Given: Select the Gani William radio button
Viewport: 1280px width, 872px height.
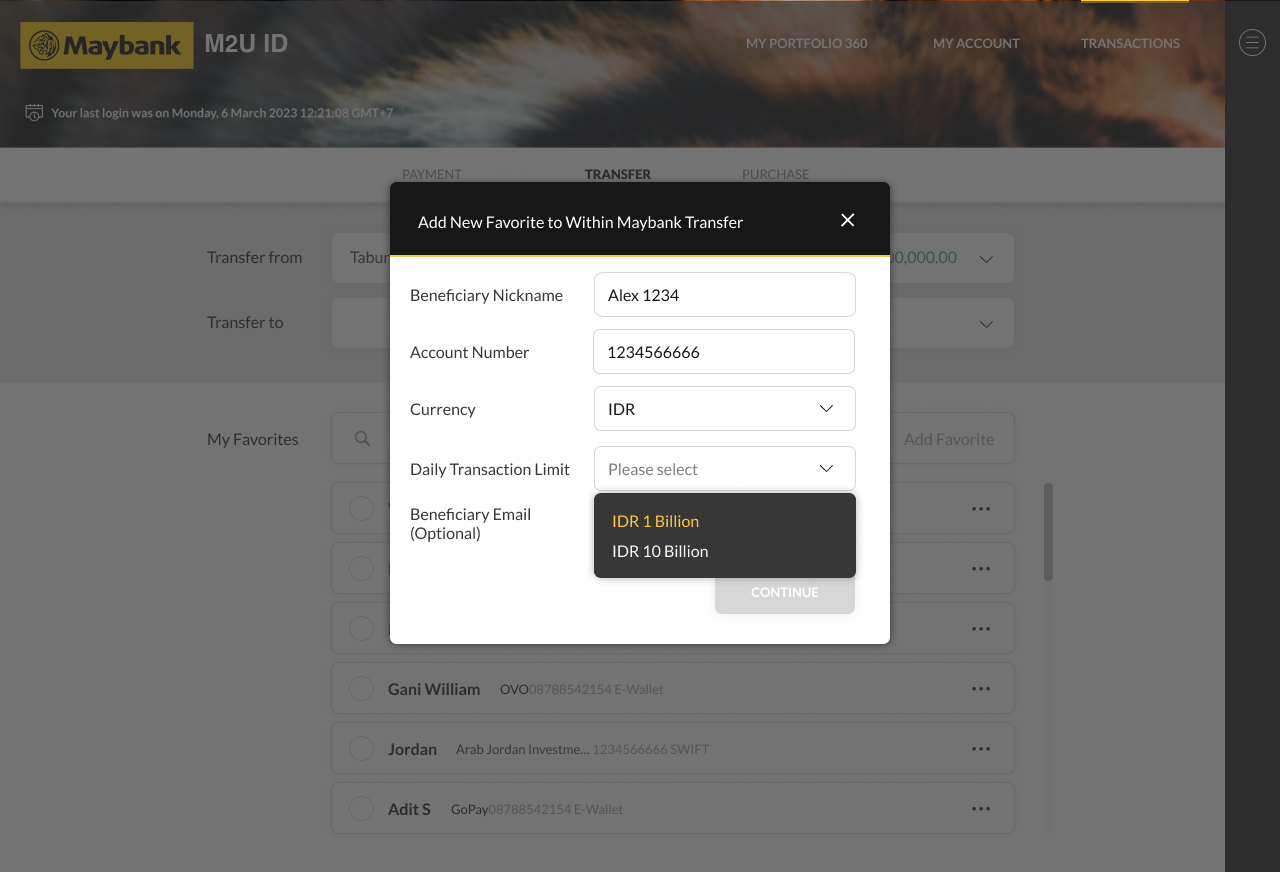Looking at the screenshot, I should coord(361,689).
